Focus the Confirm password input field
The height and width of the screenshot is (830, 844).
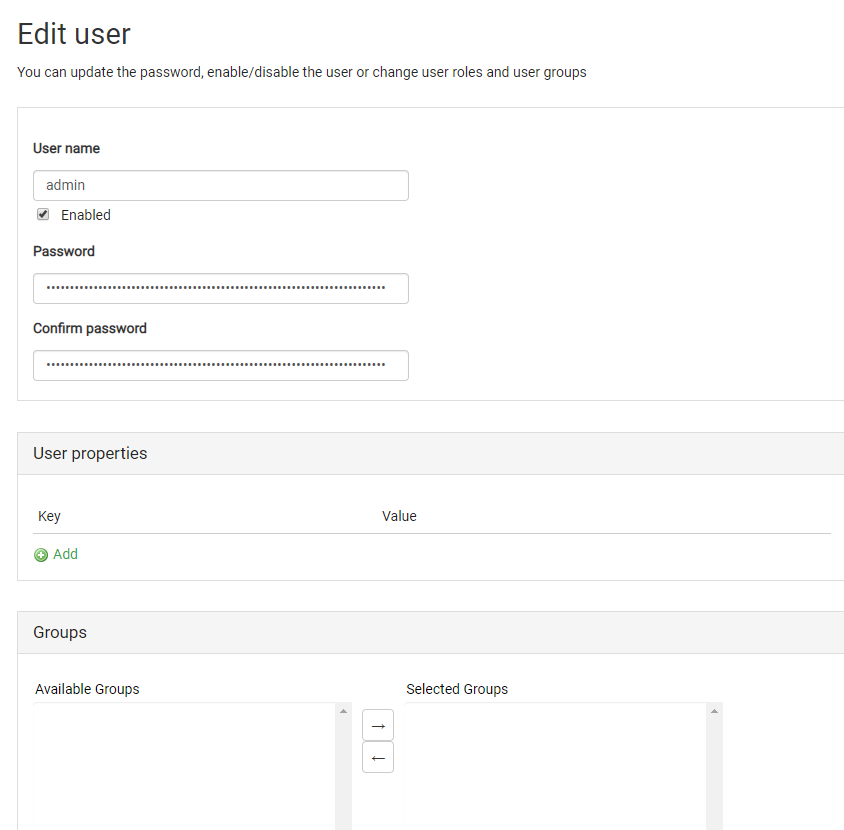click(221, 365)
